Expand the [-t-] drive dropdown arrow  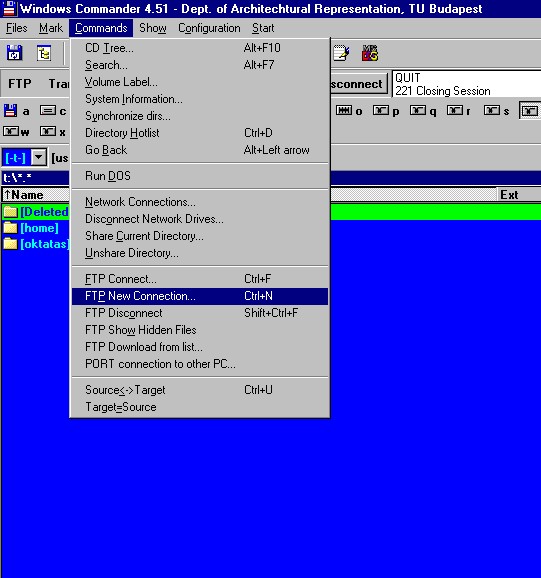pyautogui.click(x=39, y=158)
